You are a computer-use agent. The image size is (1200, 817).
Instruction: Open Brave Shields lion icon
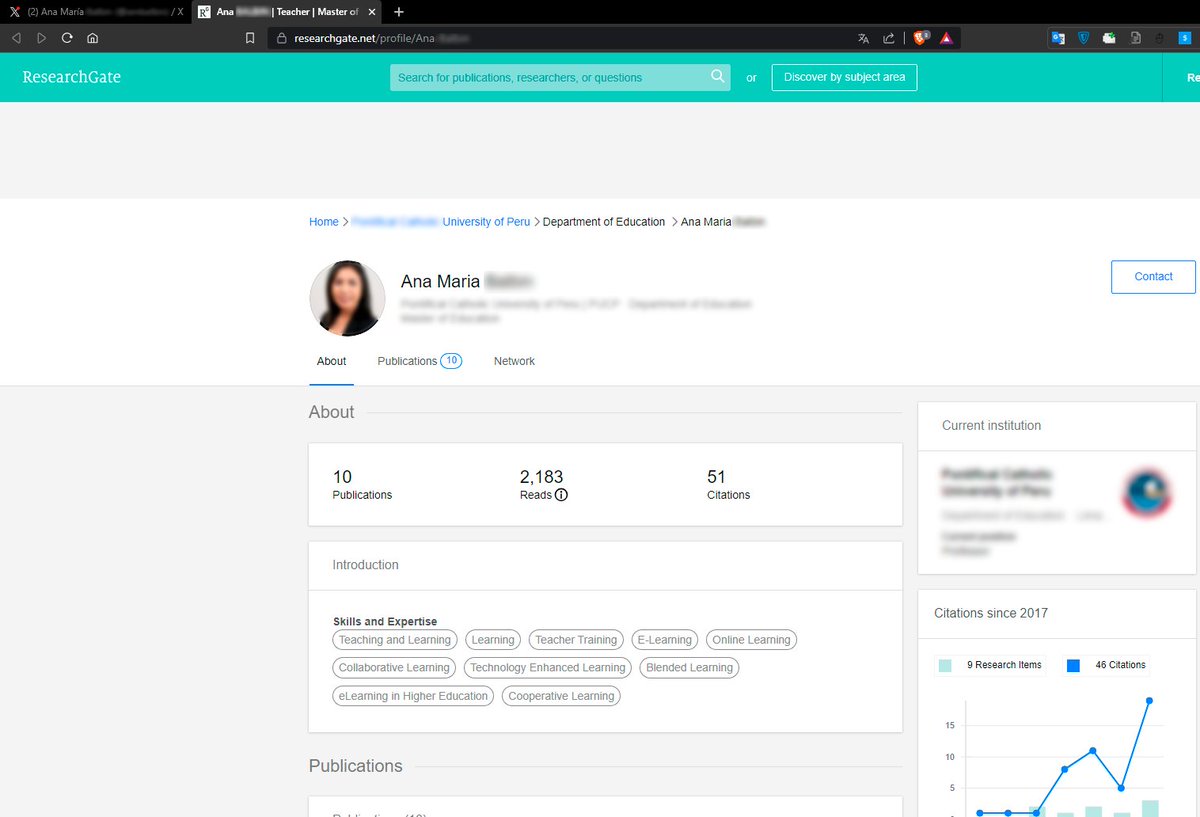pyautogui.click(x=921, y=38)
